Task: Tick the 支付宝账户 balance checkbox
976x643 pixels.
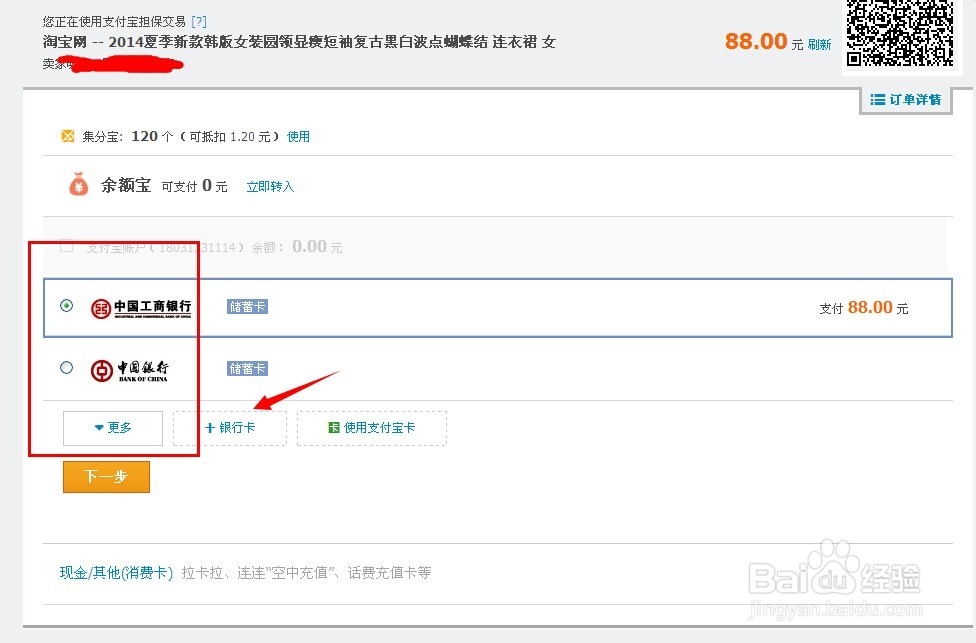Action: [67, 246]
